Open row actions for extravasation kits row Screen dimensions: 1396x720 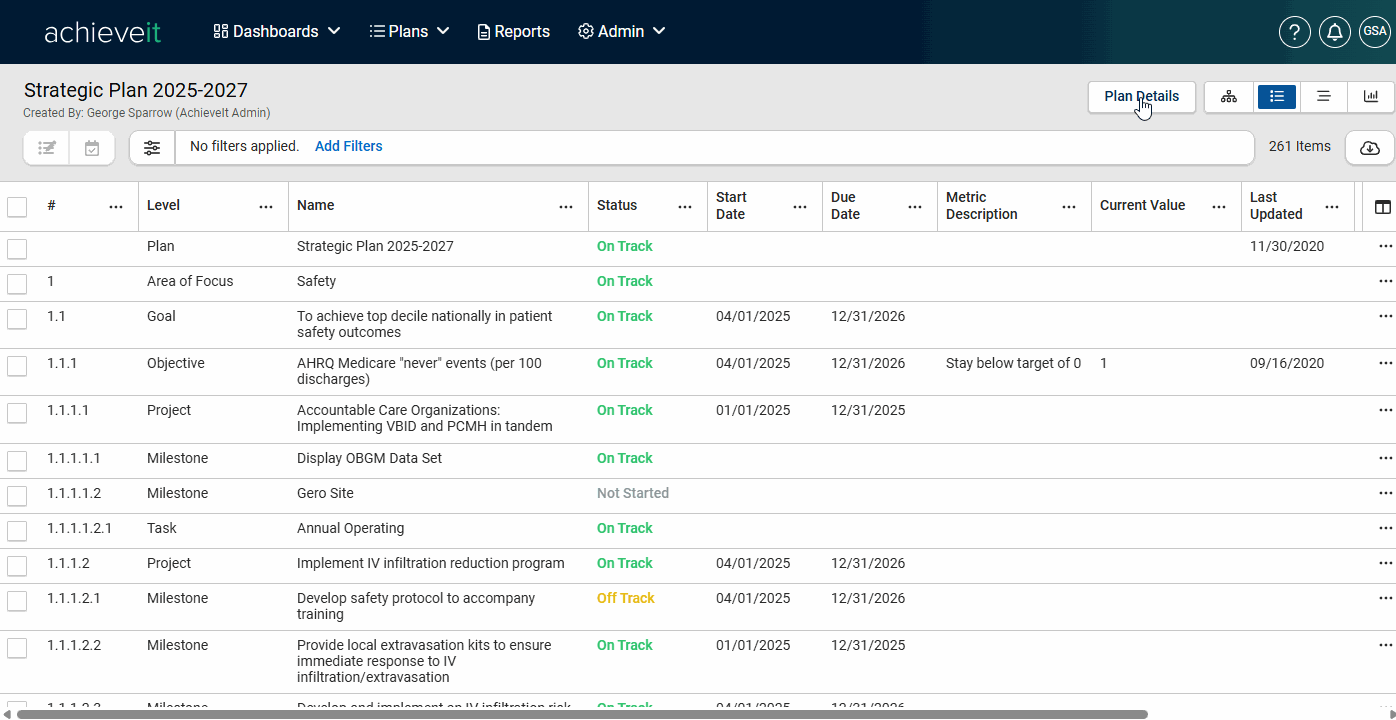point(1385,645)
